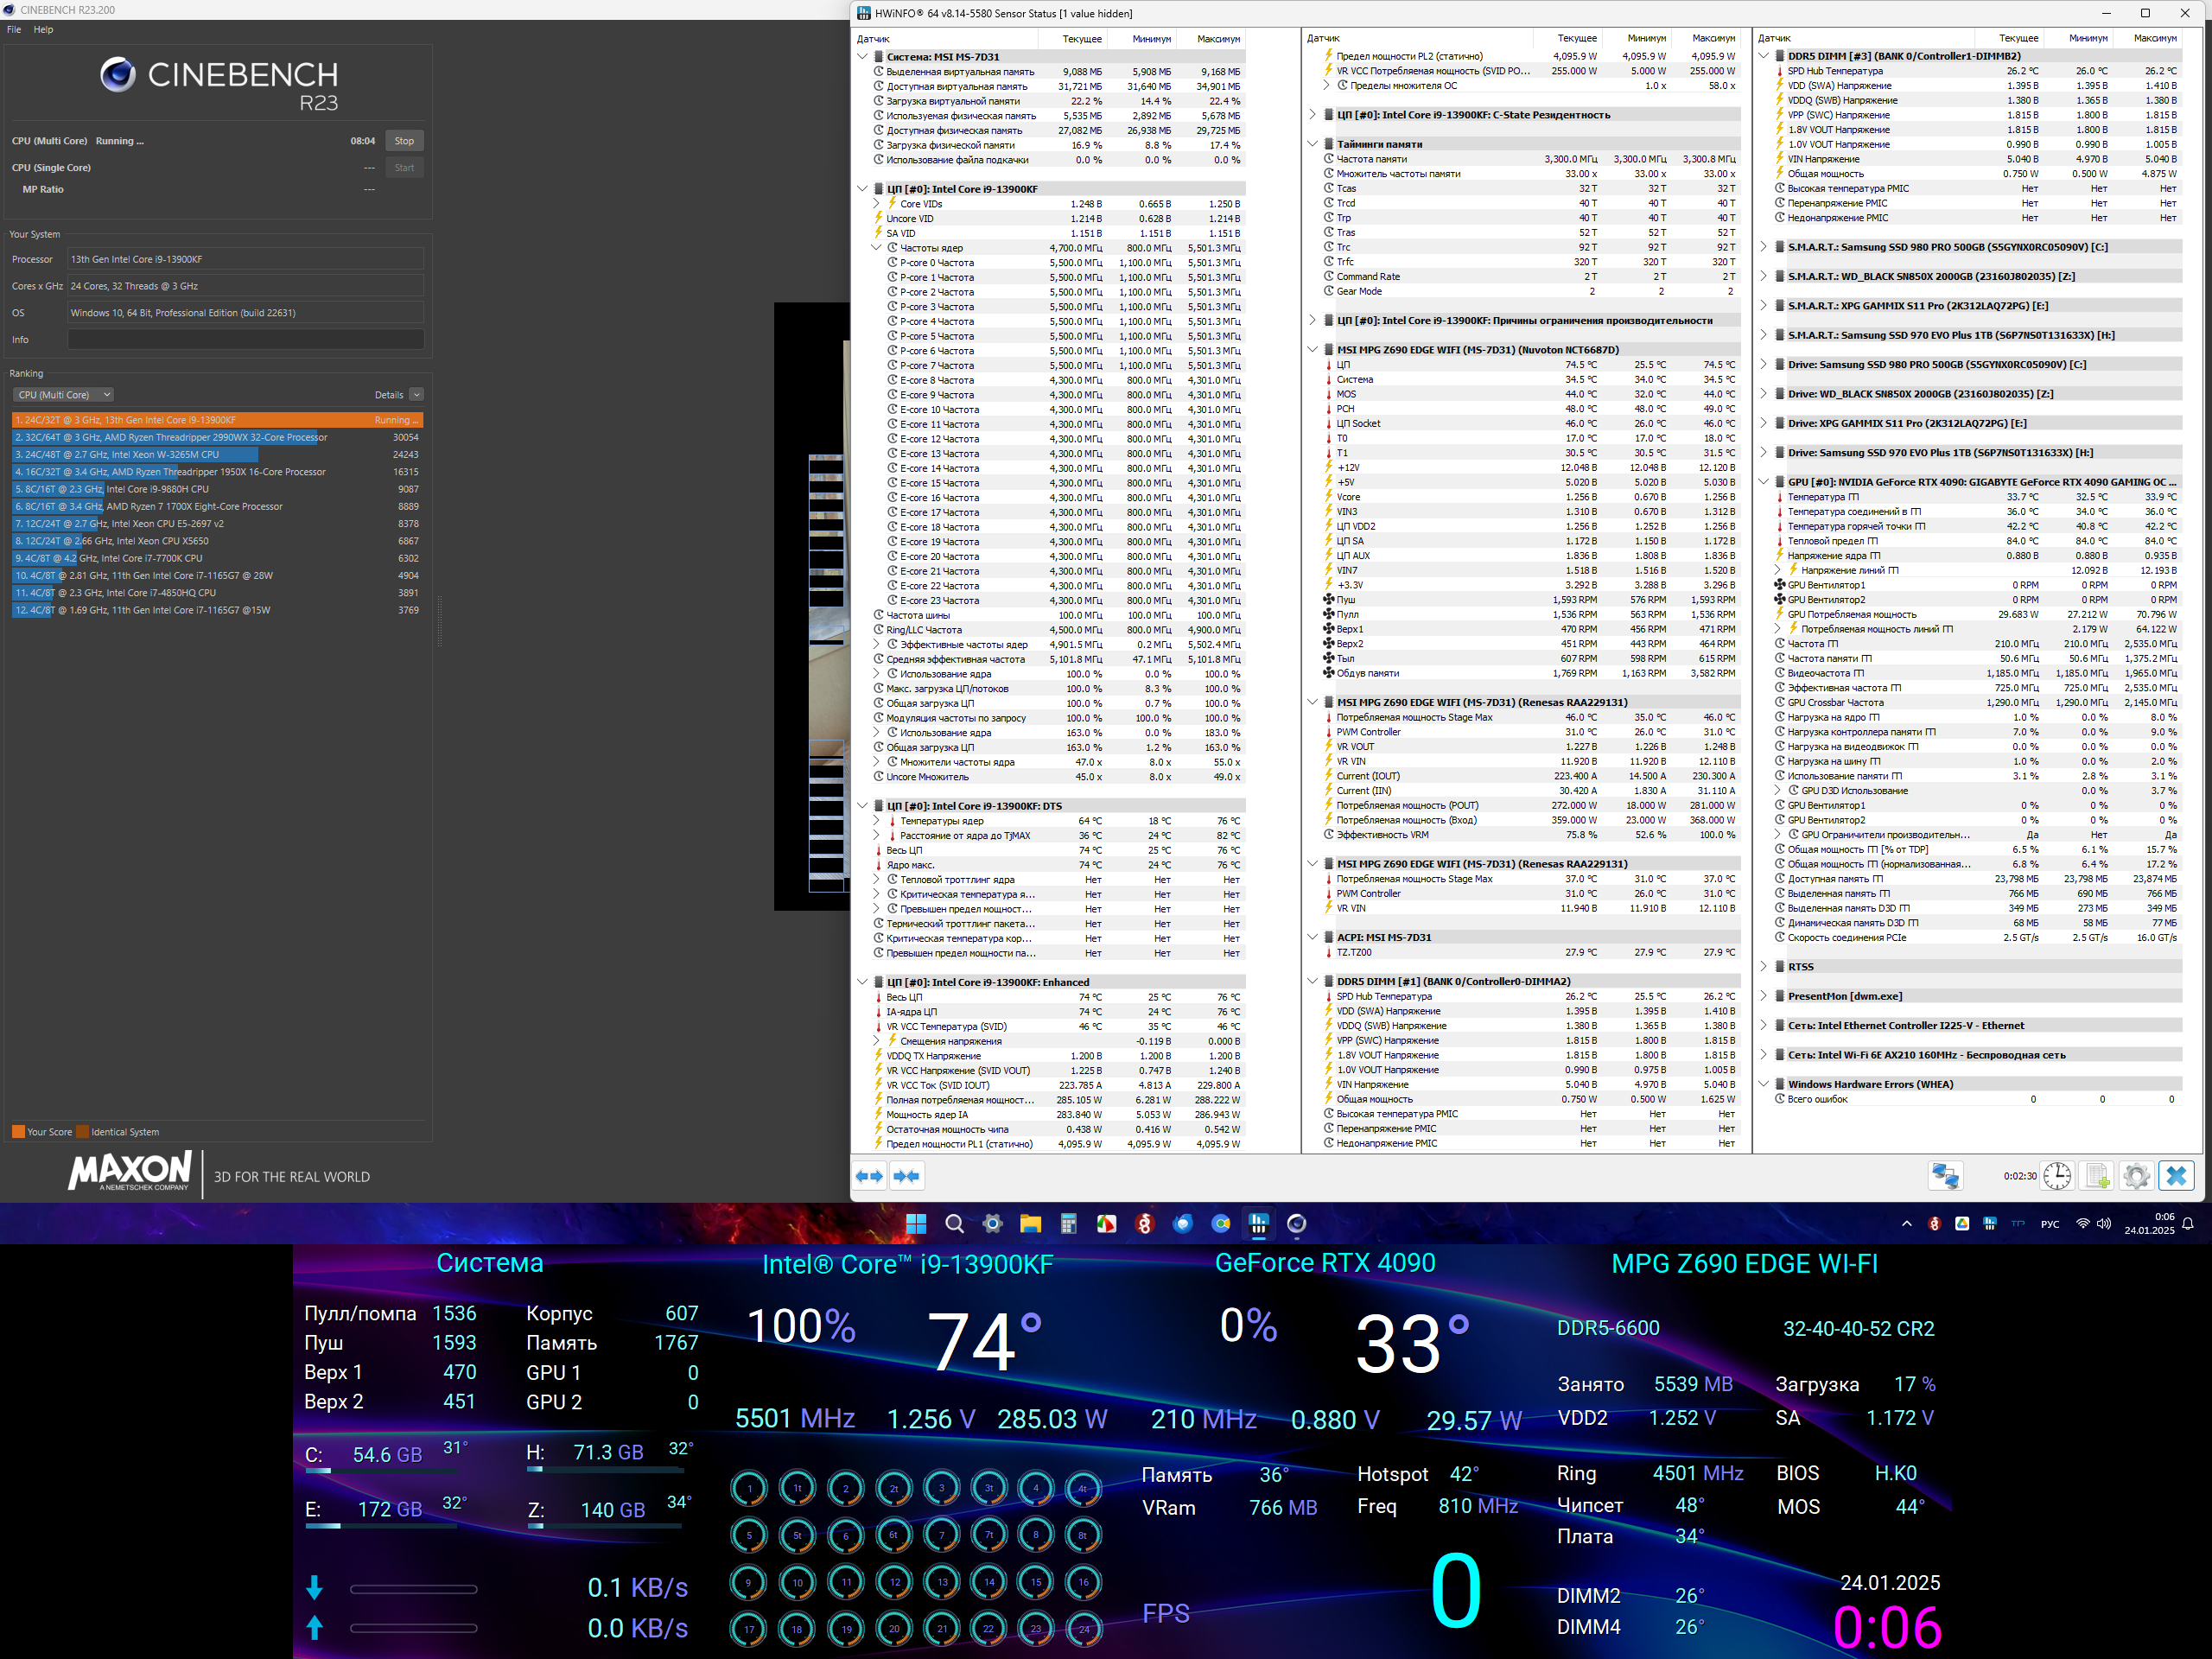Open Cinebench icon in the taskbar
The width and height of the screenshot is (2212, 1659).
1297,1224
